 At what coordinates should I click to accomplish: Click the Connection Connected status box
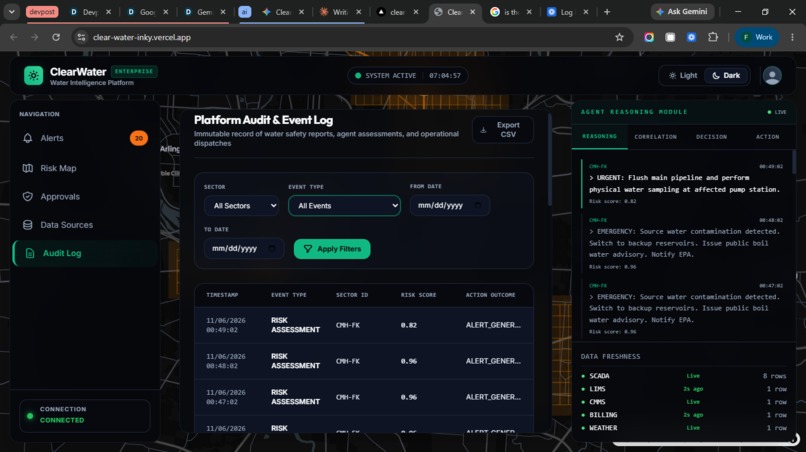coord(85,415)
